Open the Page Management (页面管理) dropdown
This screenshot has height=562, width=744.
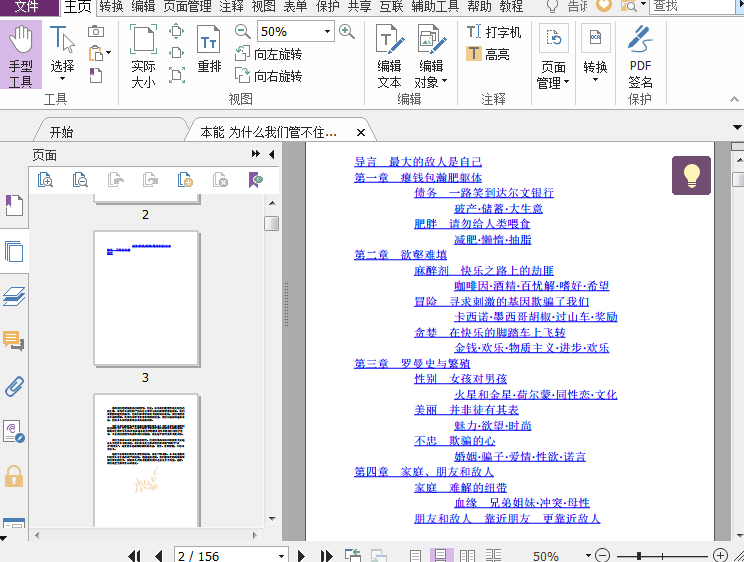tap(553, 56)
